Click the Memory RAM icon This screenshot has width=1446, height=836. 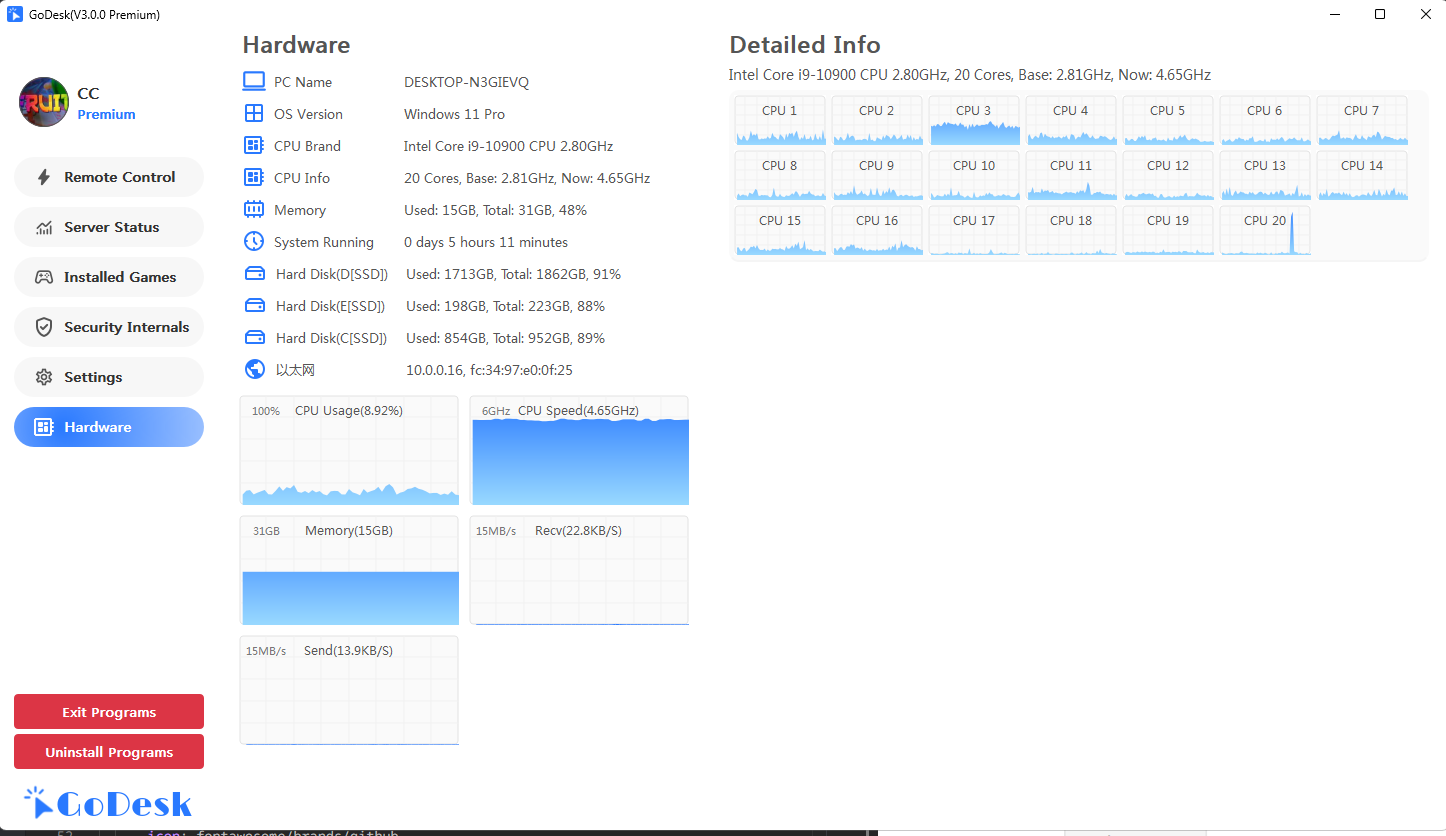[x=254, y=210]
